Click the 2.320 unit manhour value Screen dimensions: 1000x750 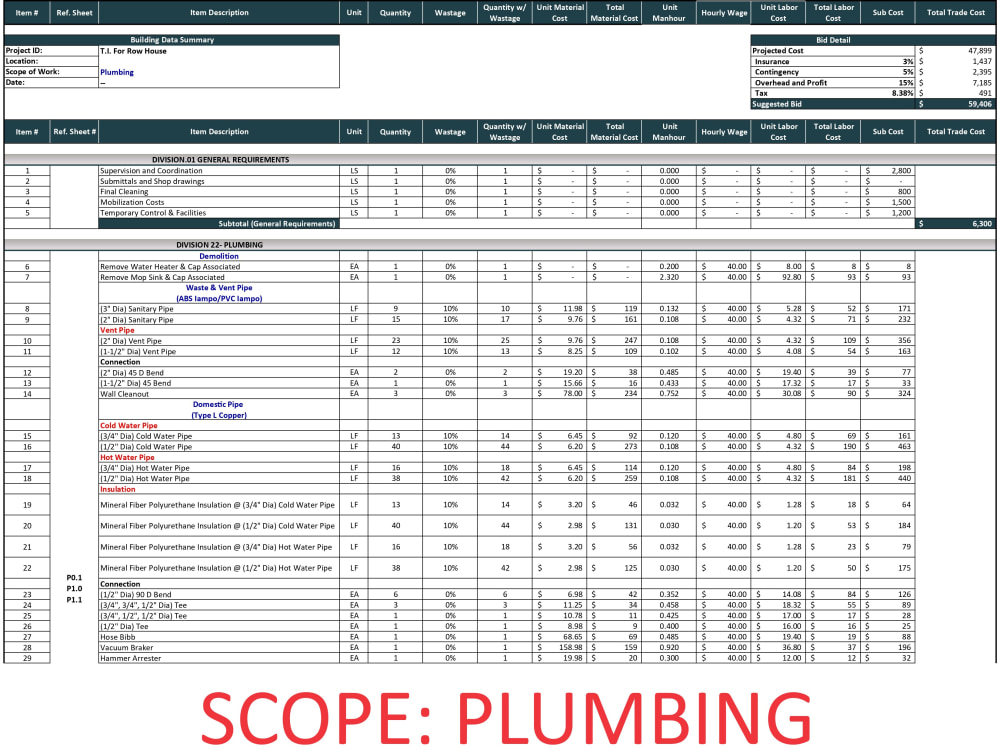669,277
